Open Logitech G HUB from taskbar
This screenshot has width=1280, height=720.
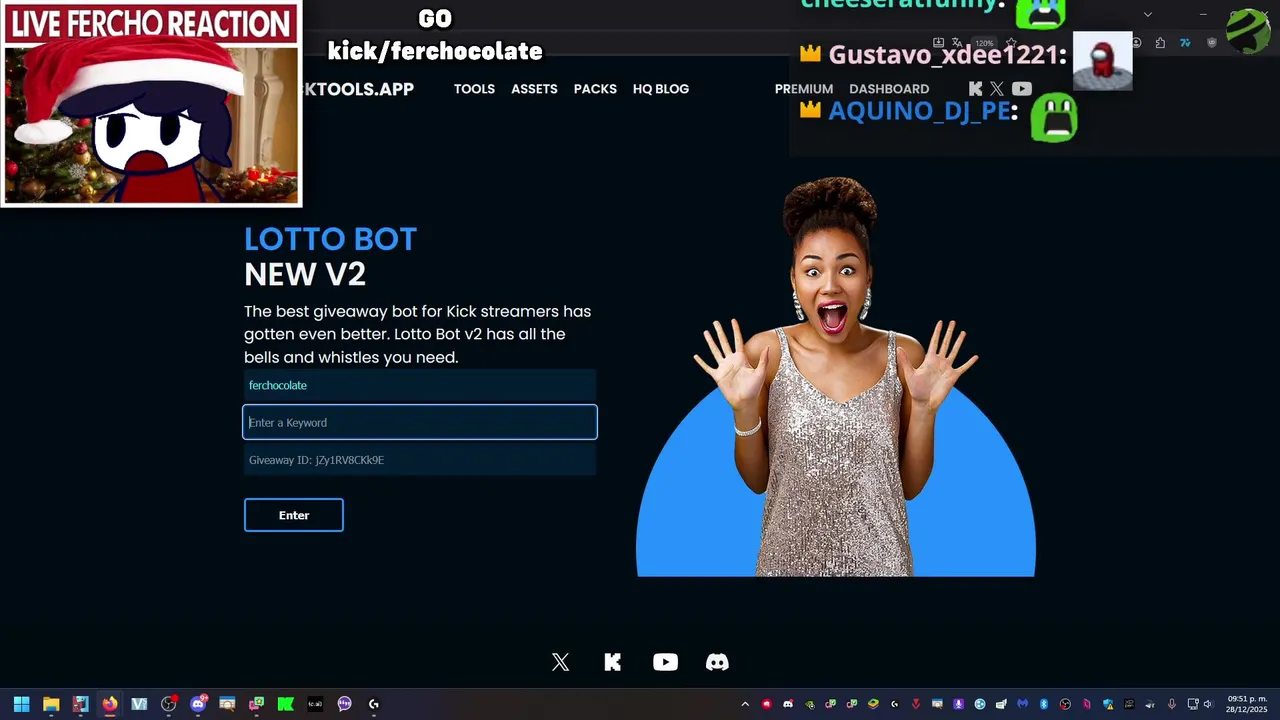(373, 704)
